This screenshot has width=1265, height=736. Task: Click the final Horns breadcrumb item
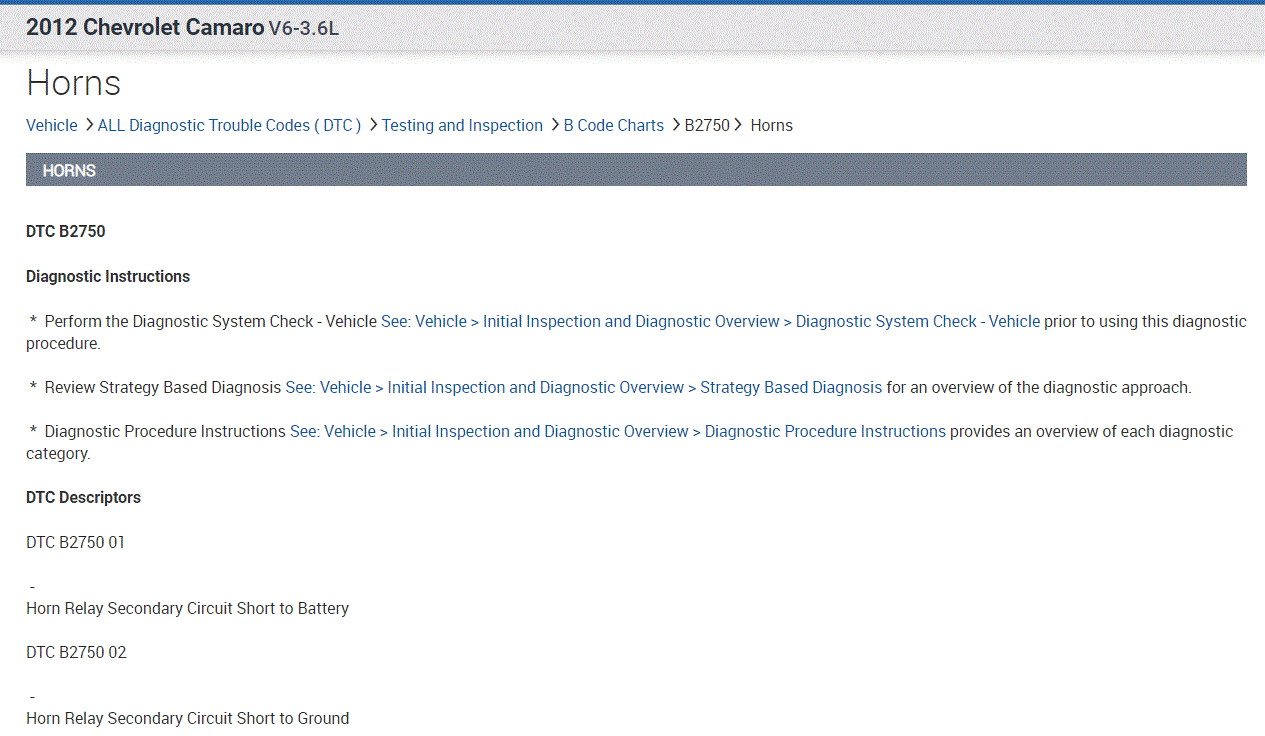tap(771, 125)
